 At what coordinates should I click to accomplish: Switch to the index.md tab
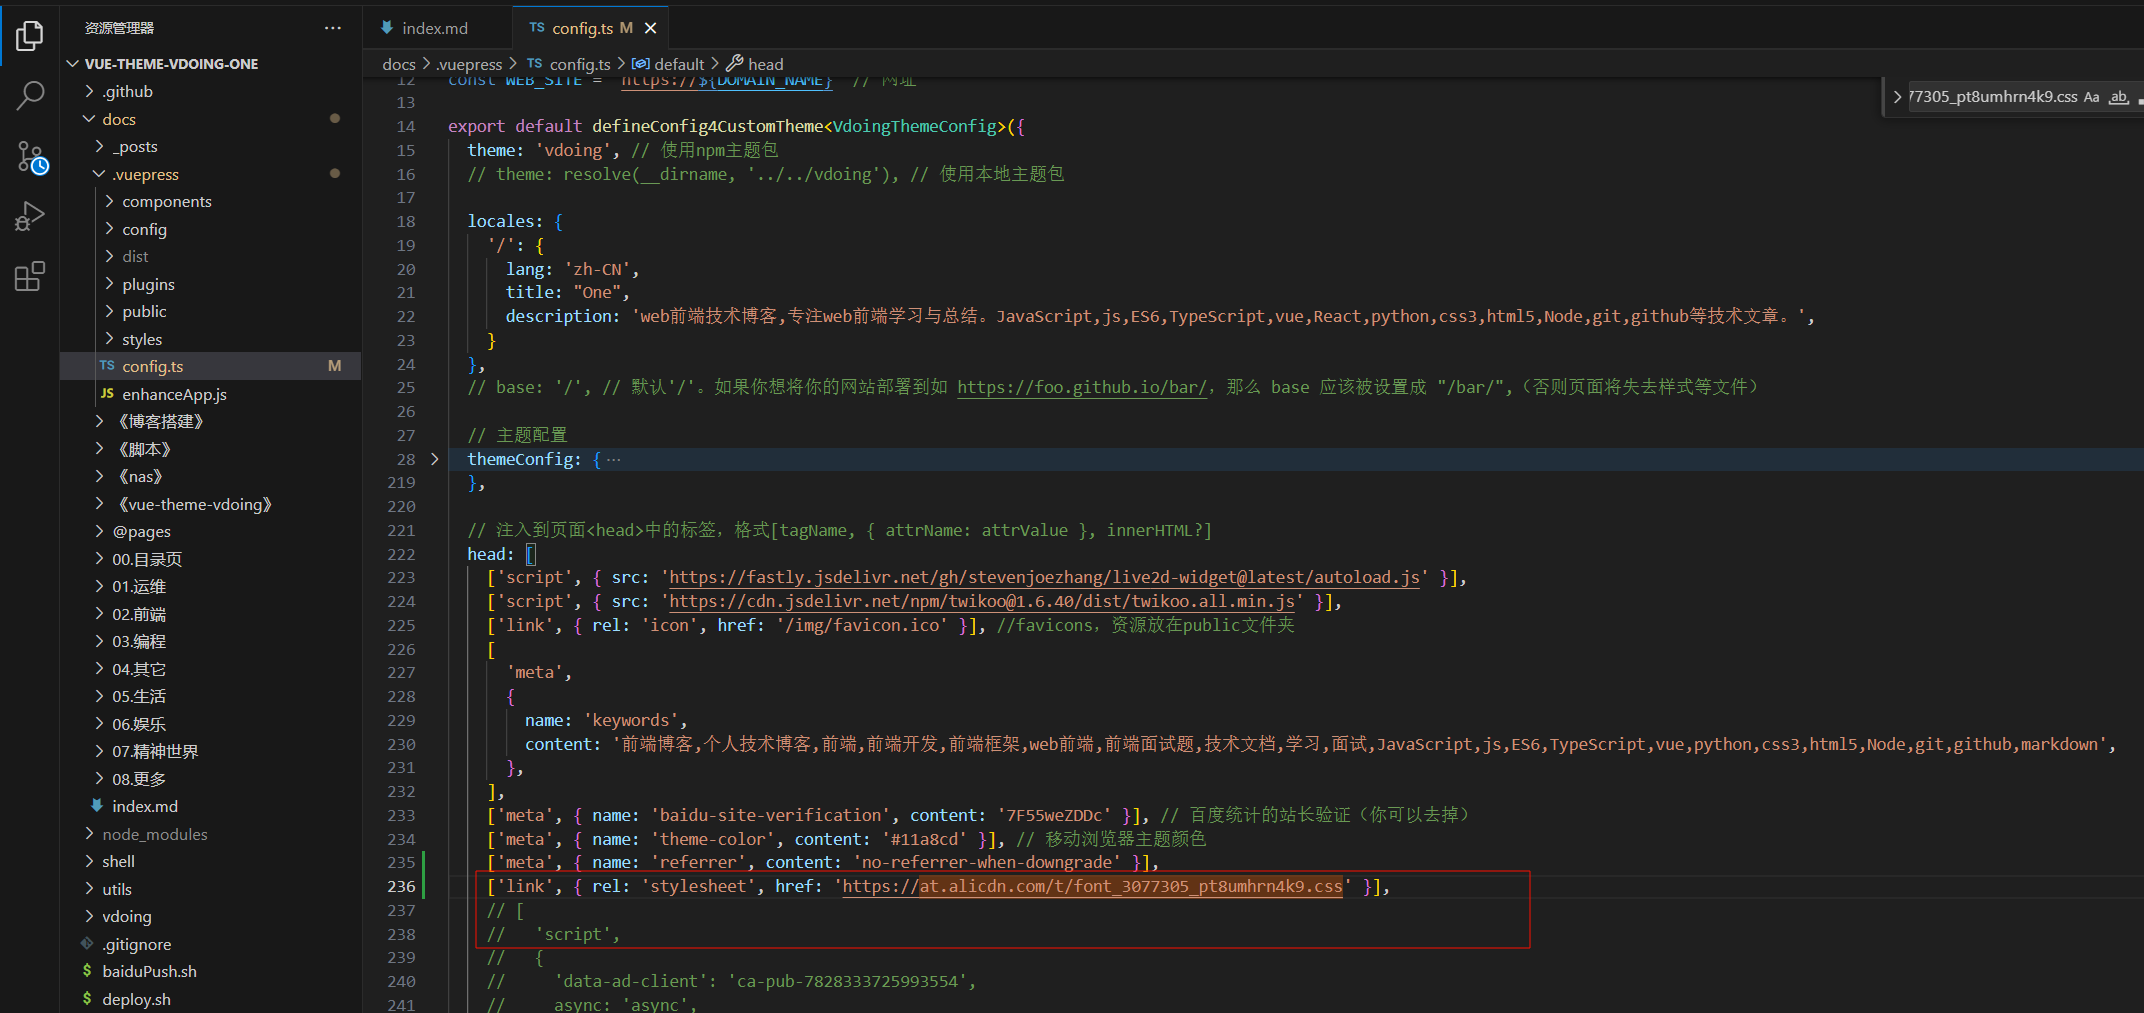pyautogui.click(x=437, y=28)
